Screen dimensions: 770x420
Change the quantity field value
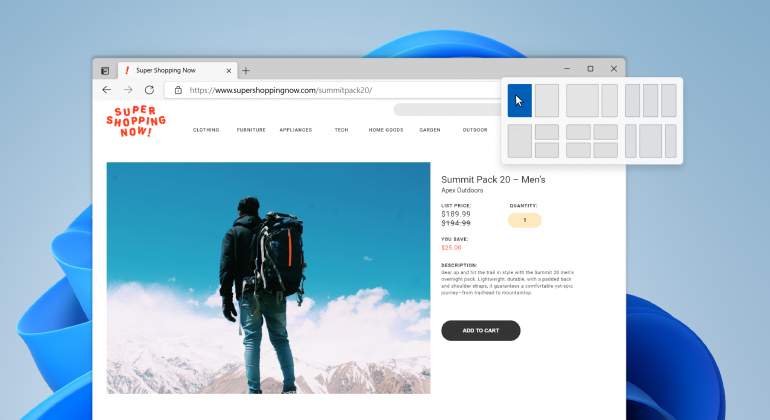click(x=524, y=220)
